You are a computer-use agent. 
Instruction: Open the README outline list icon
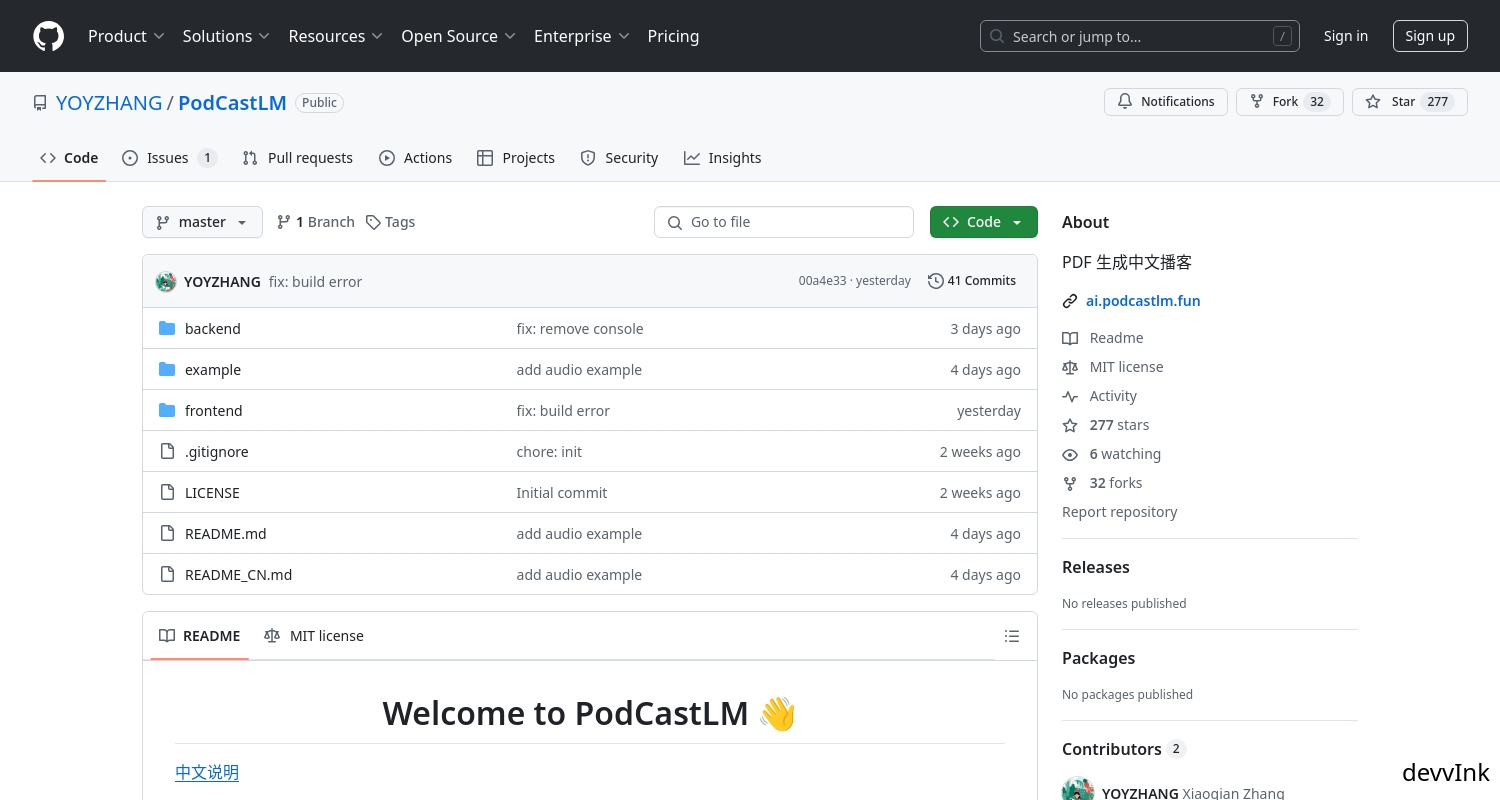[x=1012, y=636]
